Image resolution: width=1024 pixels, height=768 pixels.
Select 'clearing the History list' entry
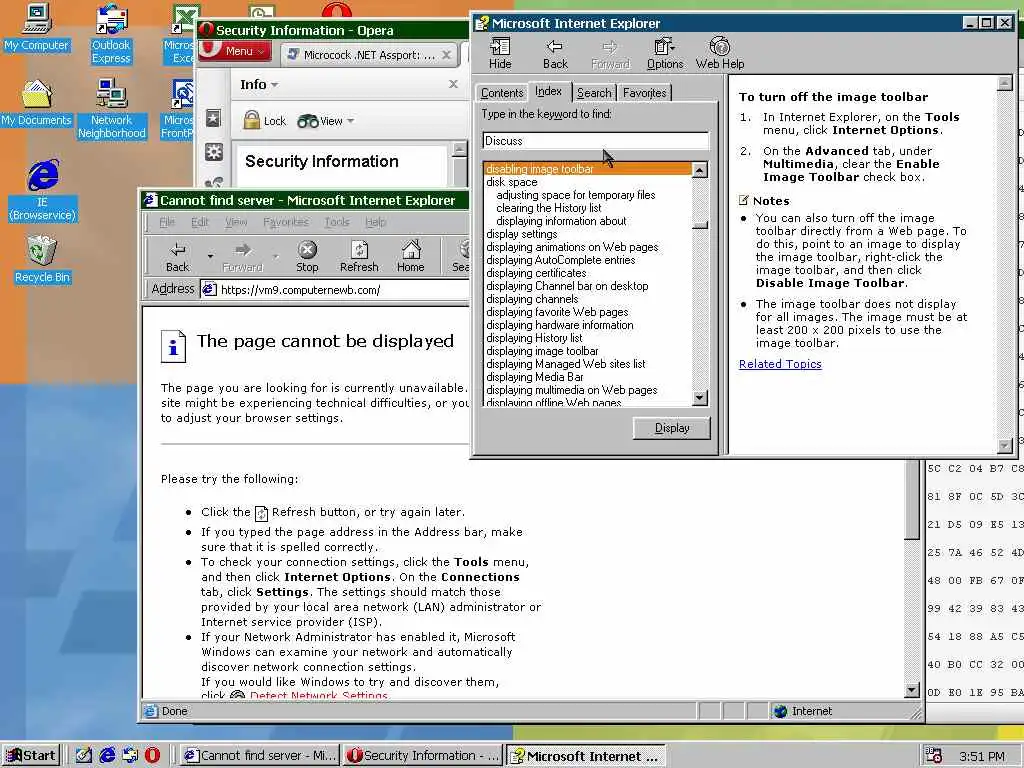pos(549,208)
